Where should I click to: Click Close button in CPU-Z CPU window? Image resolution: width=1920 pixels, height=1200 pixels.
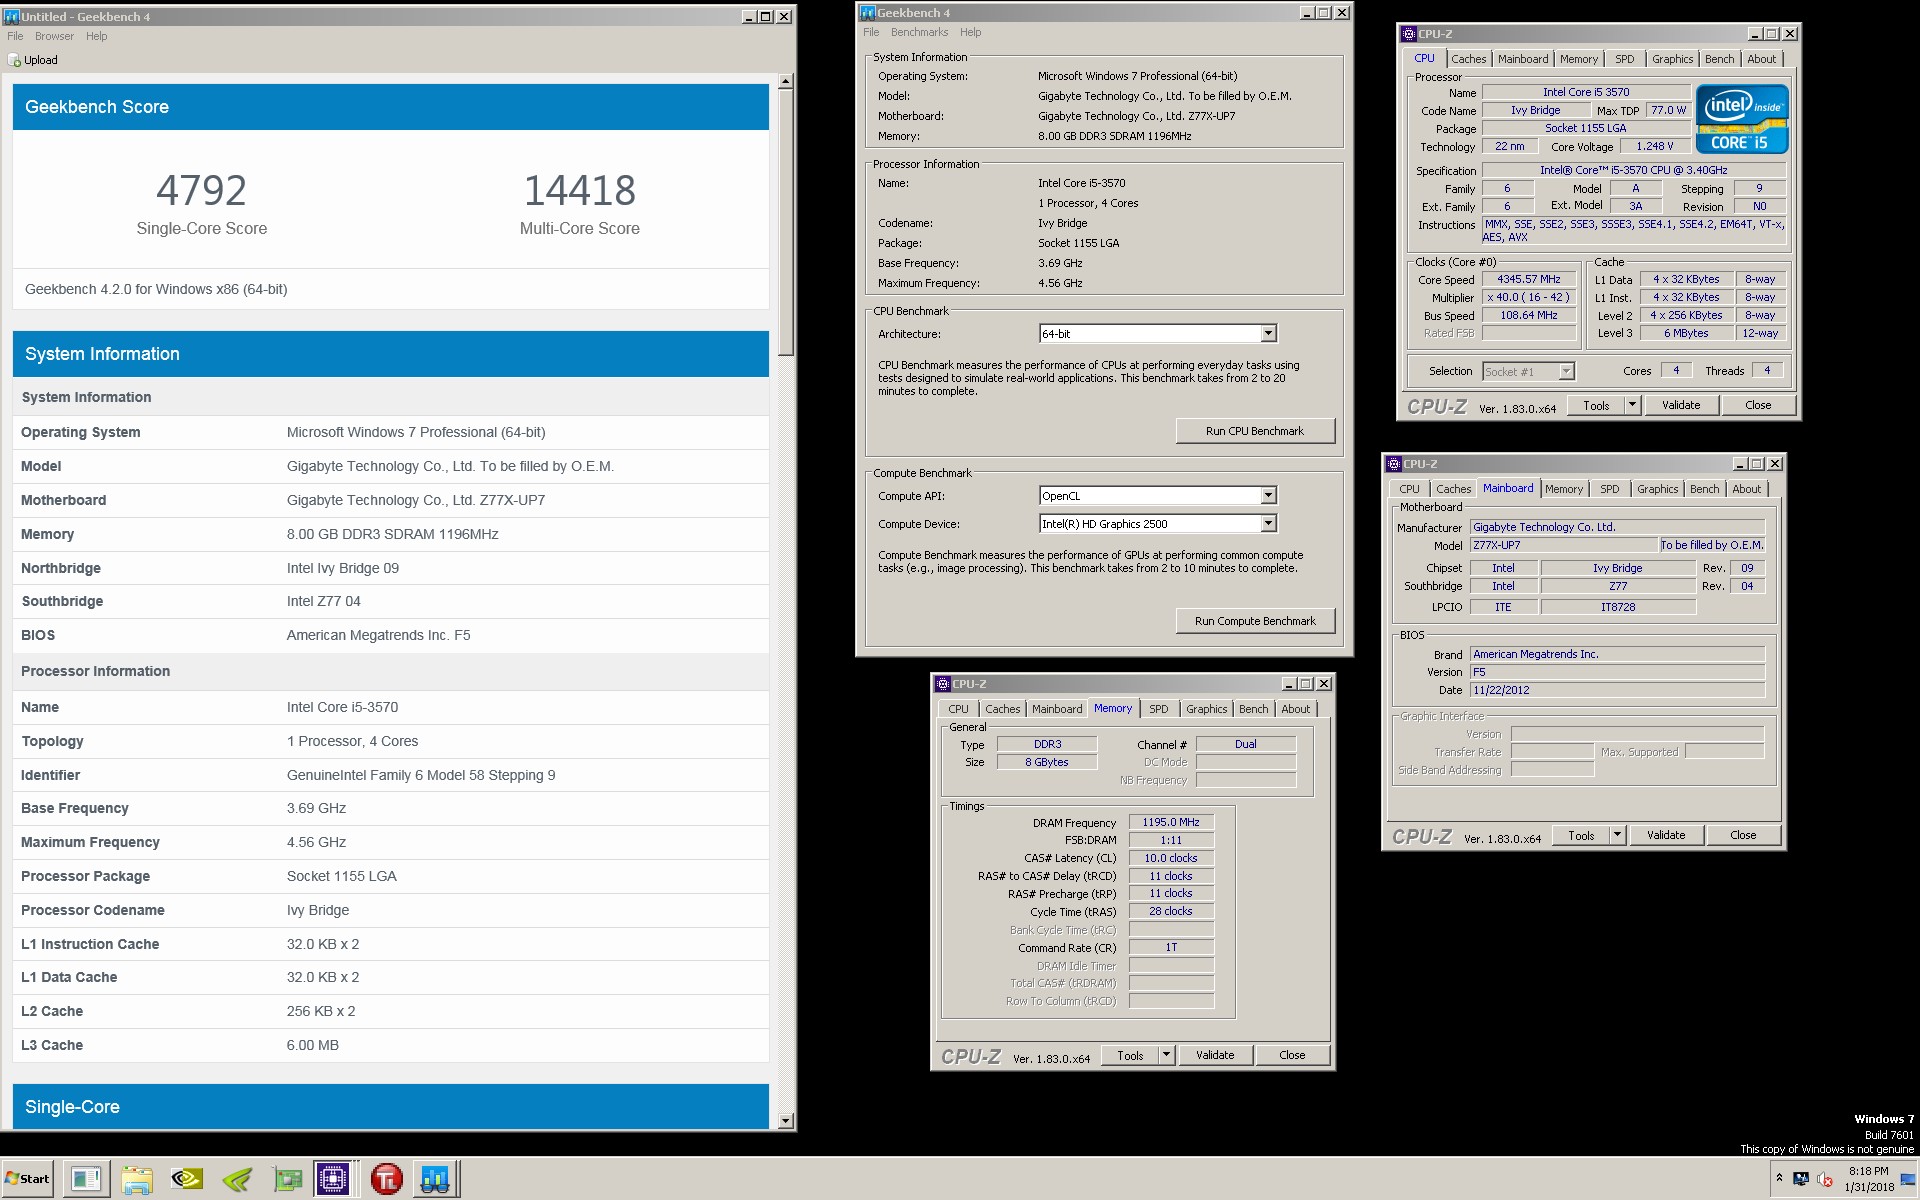click(1758, 405)
